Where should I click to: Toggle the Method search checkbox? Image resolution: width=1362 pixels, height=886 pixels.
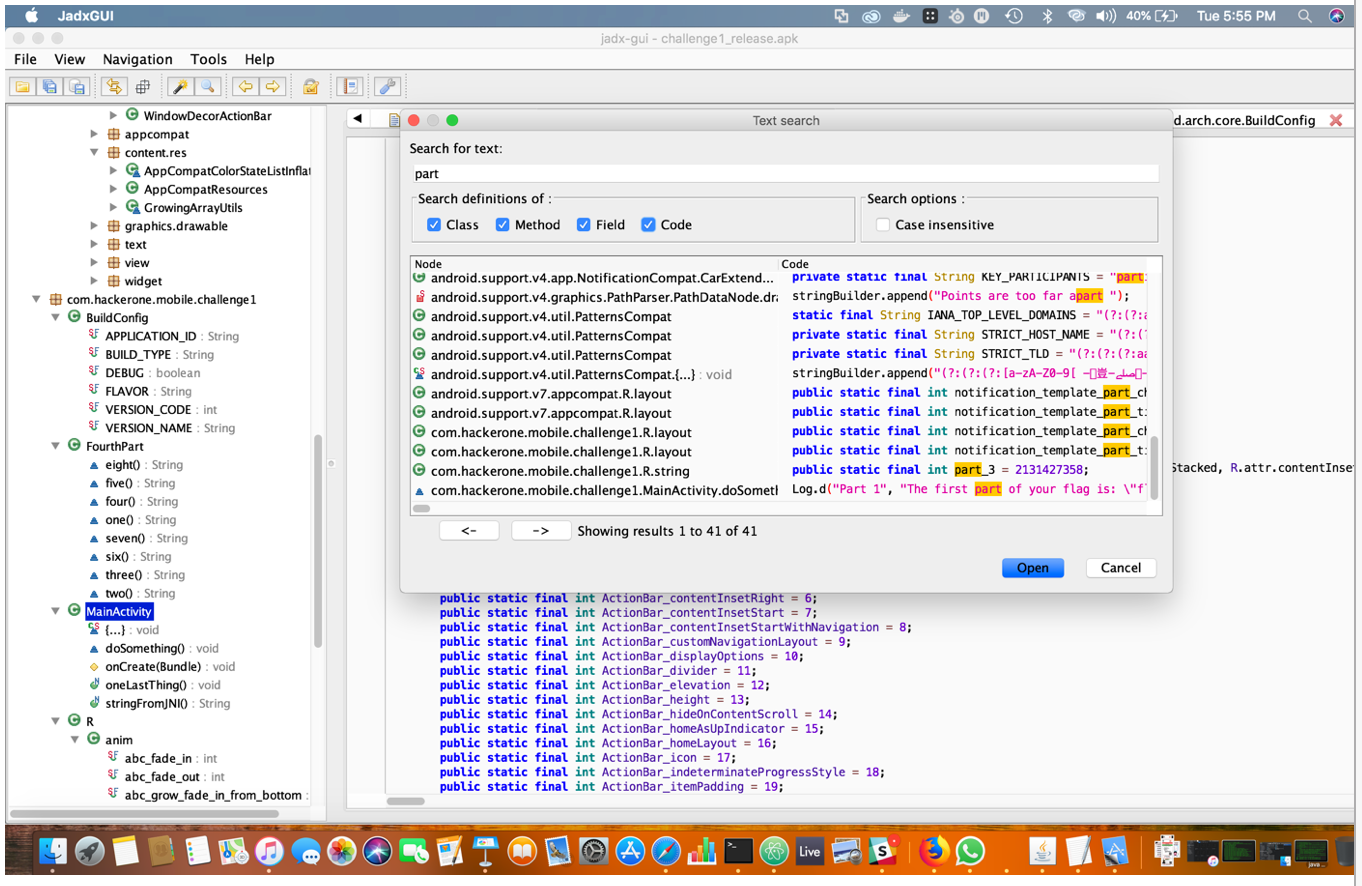click(503, 225)
